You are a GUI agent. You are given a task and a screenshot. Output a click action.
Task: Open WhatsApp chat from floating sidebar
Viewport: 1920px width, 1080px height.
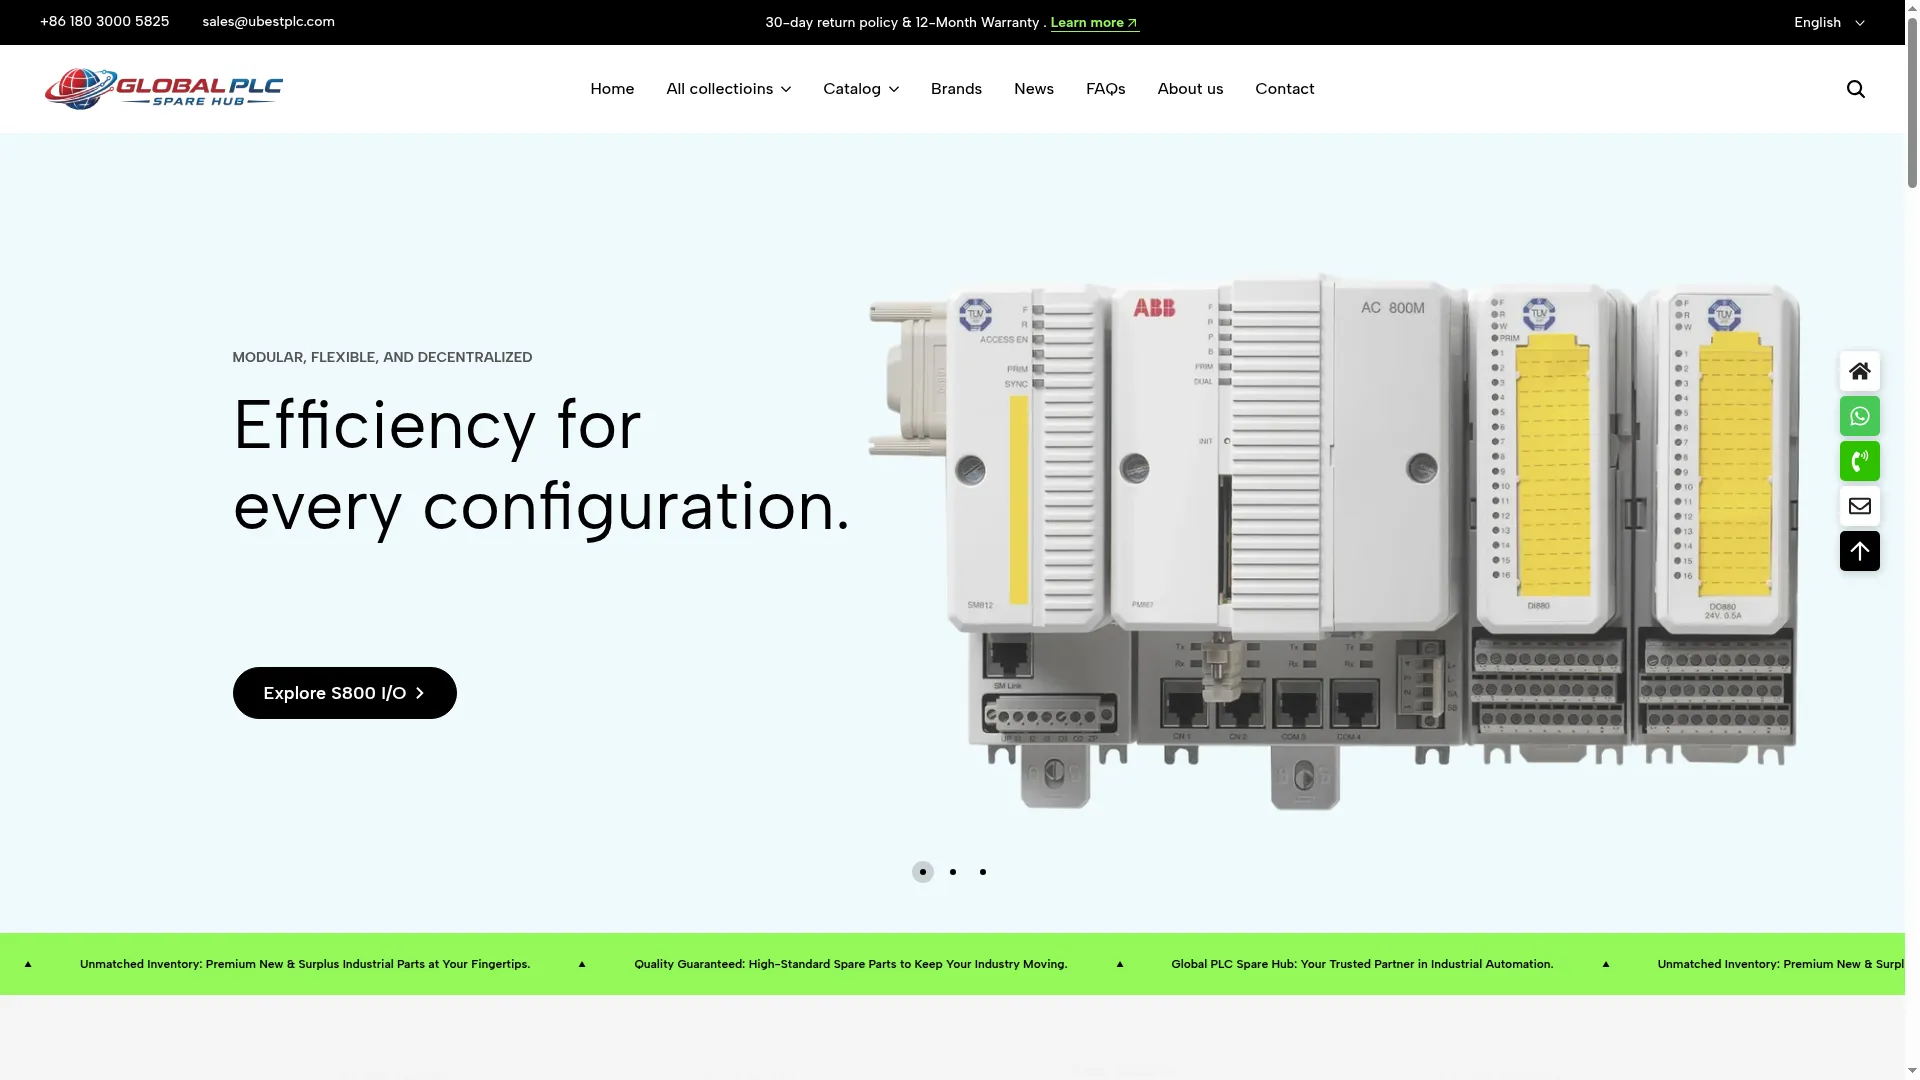[x=1859, y=416]
